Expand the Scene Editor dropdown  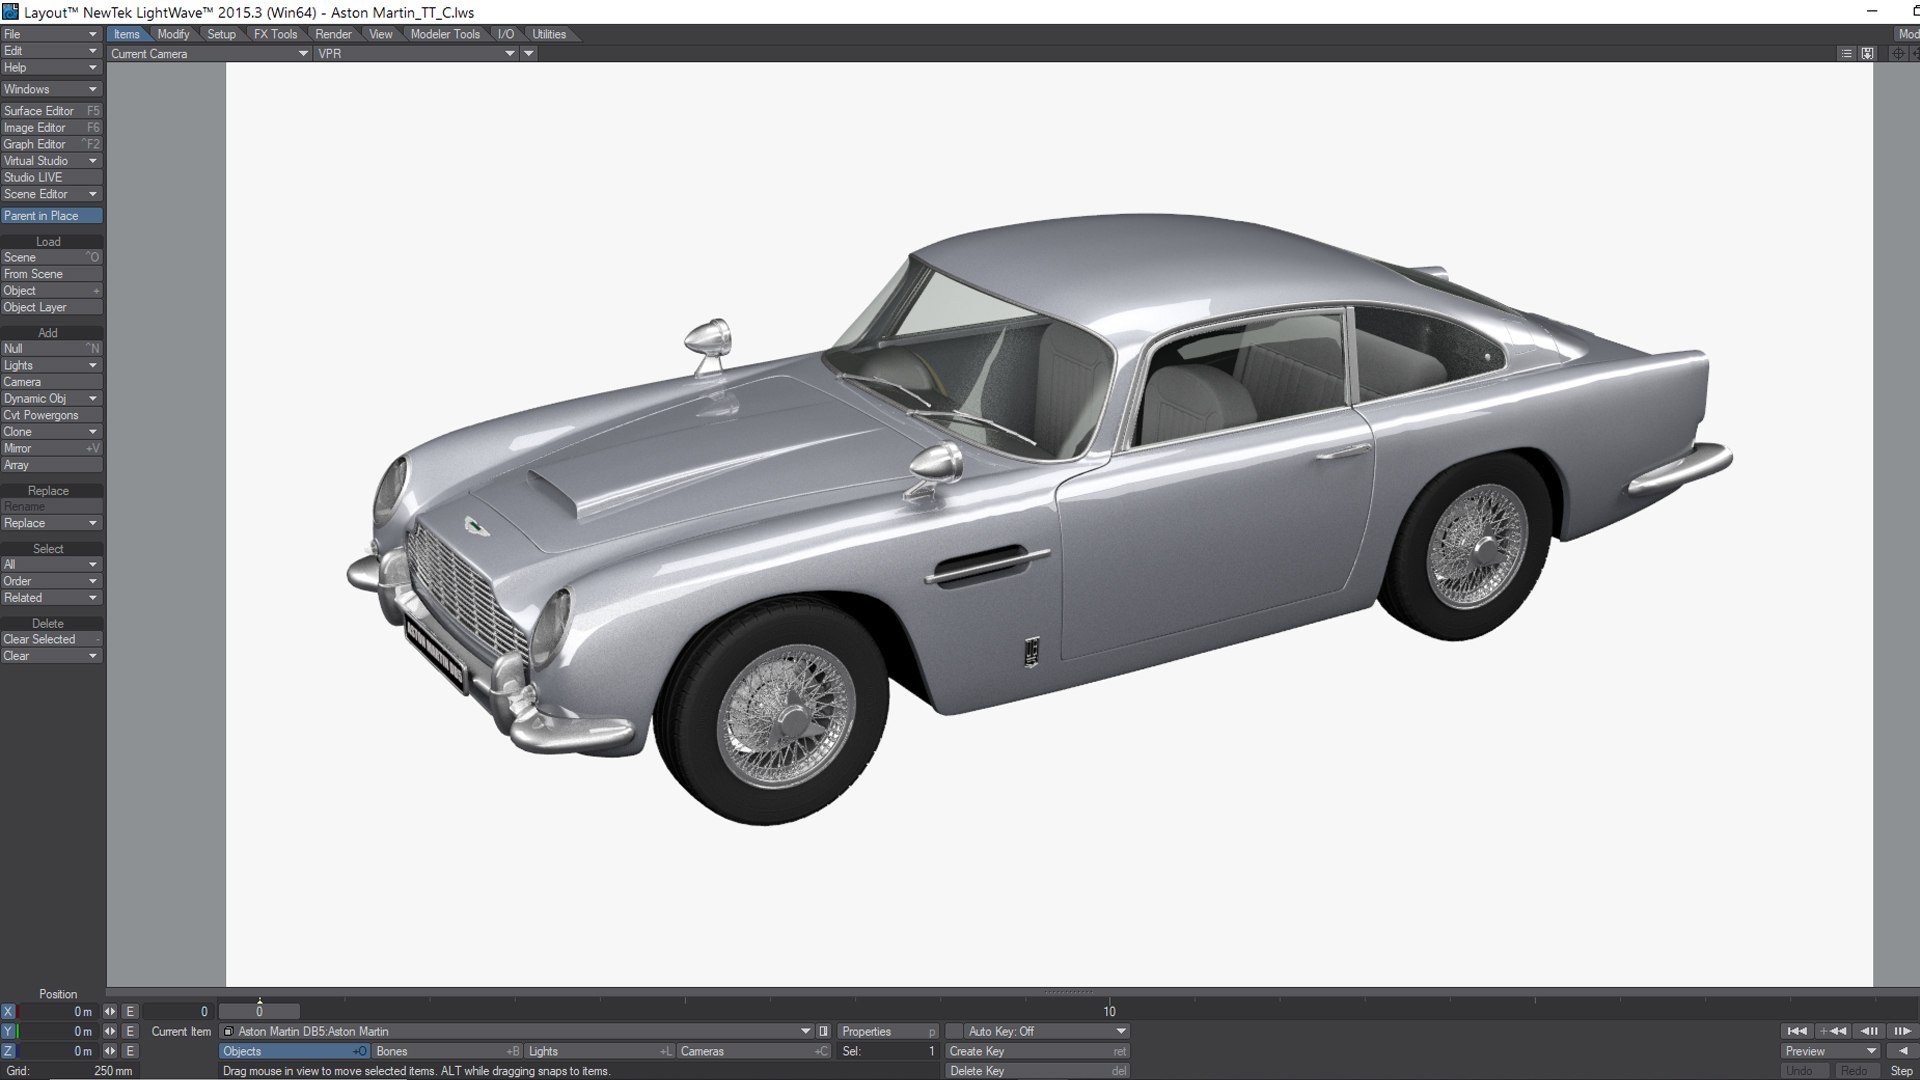(51, 194)
